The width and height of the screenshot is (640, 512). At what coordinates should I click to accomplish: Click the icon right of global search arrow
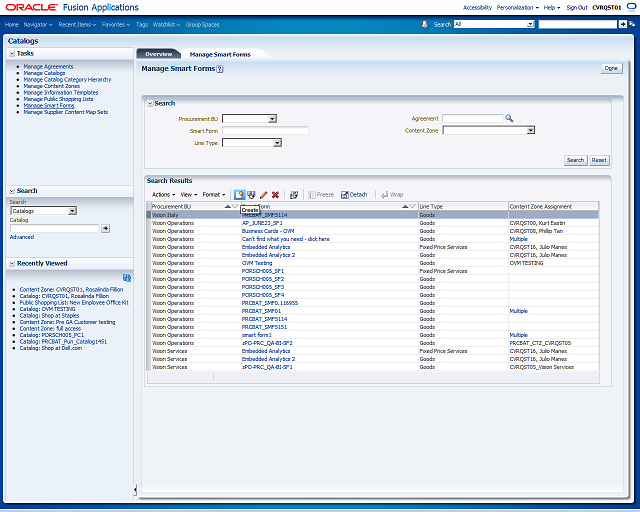click(x=632, y=24)
